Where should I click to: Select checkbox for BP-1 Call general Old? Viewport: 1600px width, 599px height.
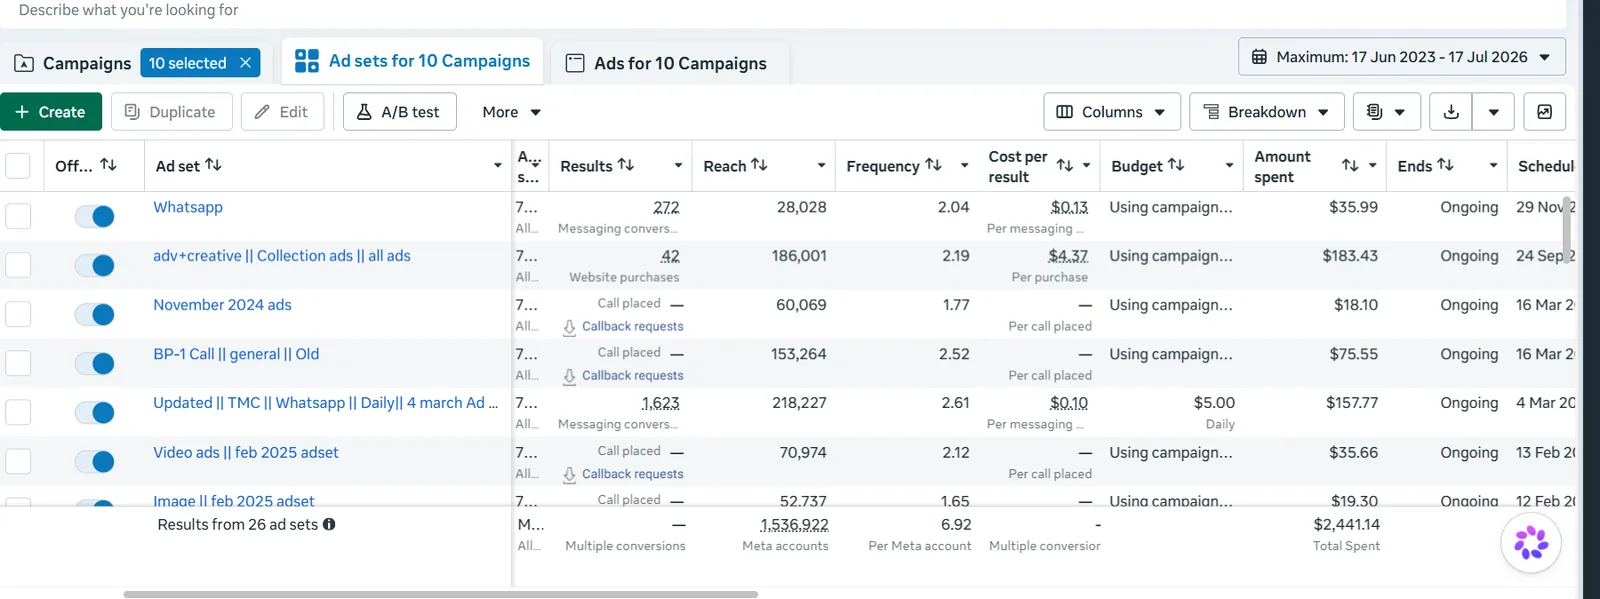pos(18,363)
